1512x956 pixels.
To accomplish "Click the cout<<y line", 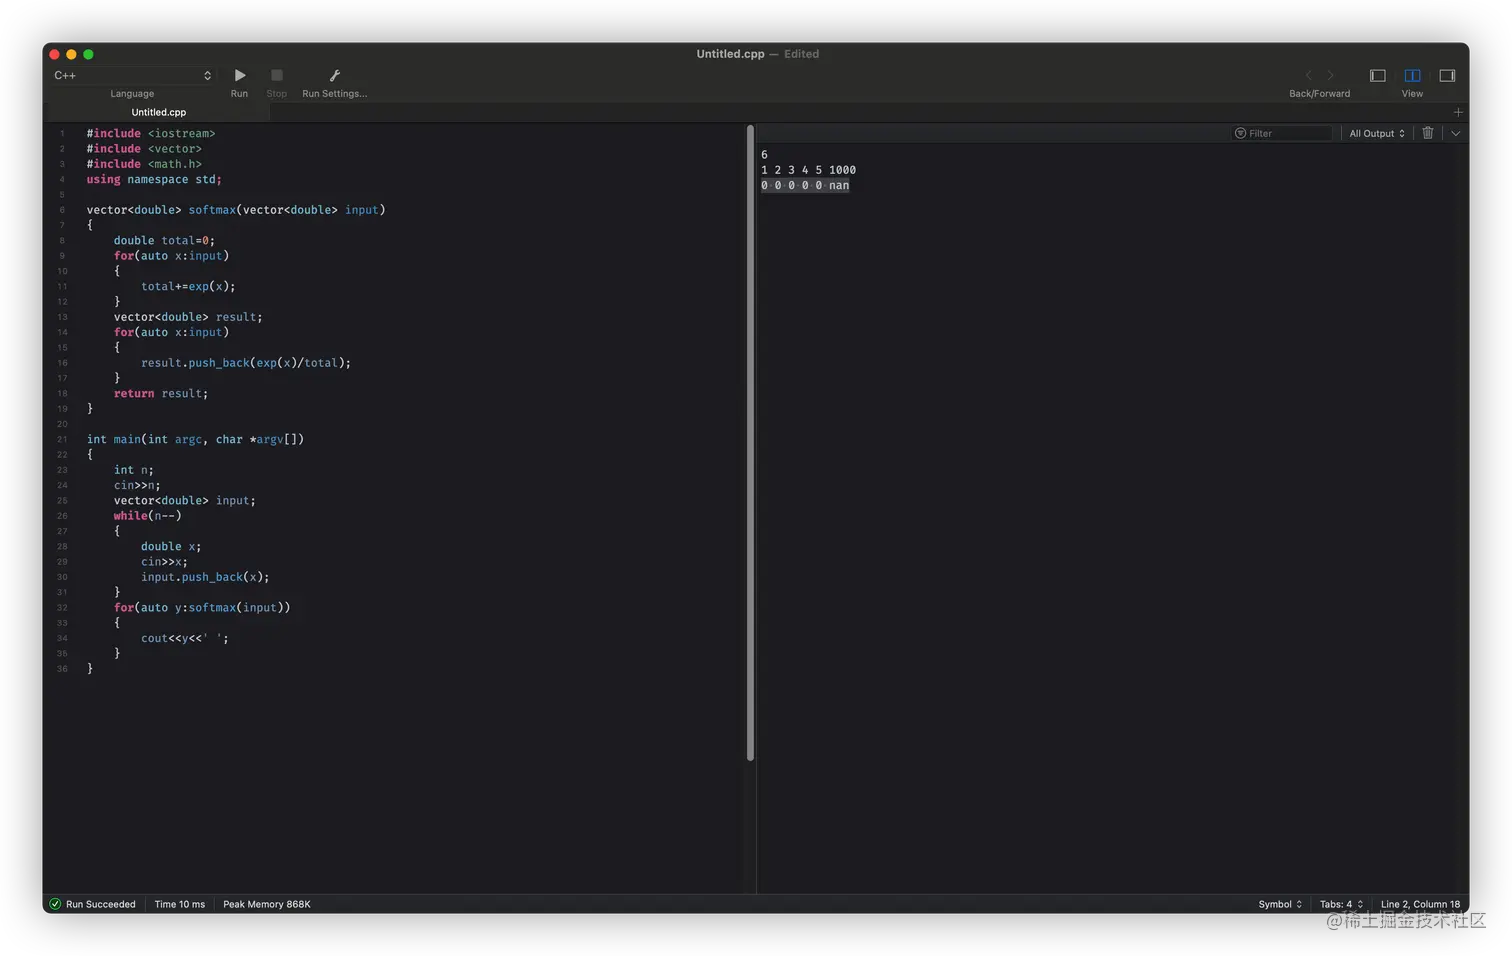I will tap(185, 638).
